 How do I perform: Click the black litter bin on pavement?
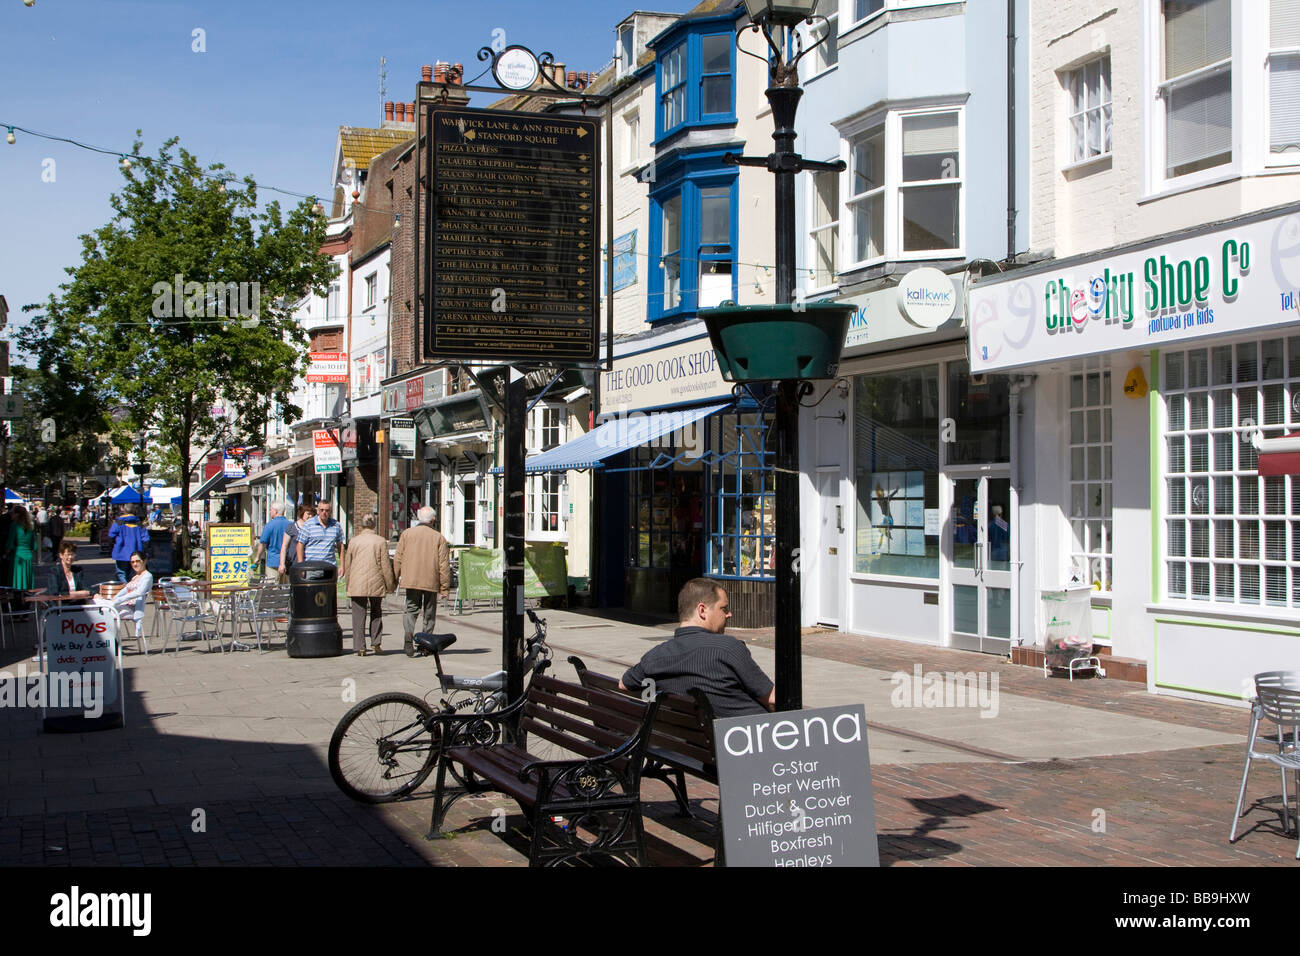pyautogui.click(x=314, y=609)
